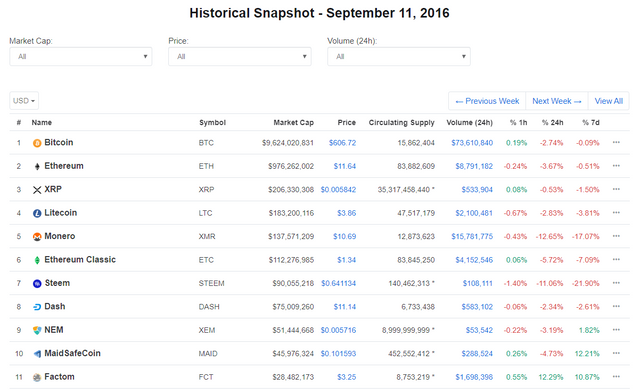Viewport: 640px width, 390px height.
Task: Click the Bitcoin orange logo icon
Action: [37, 143]
